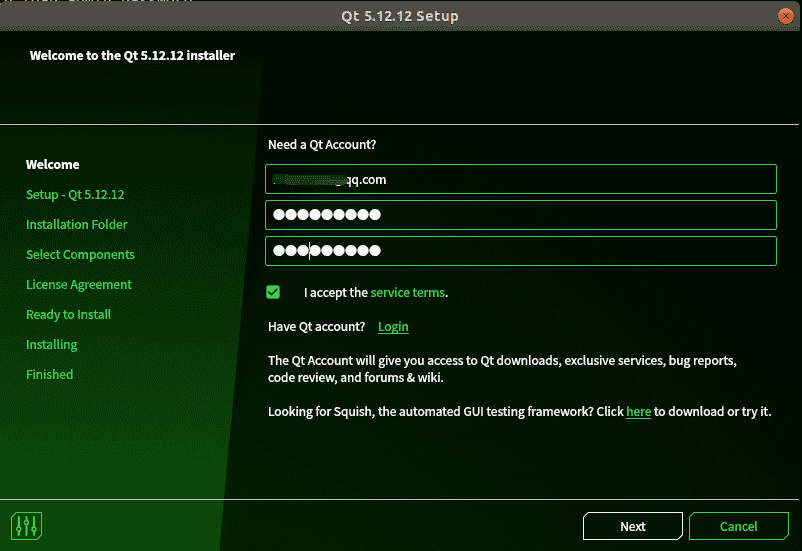Screen dimensions: 802x551
Task: Click the Login link
Action: click(393, 327)
